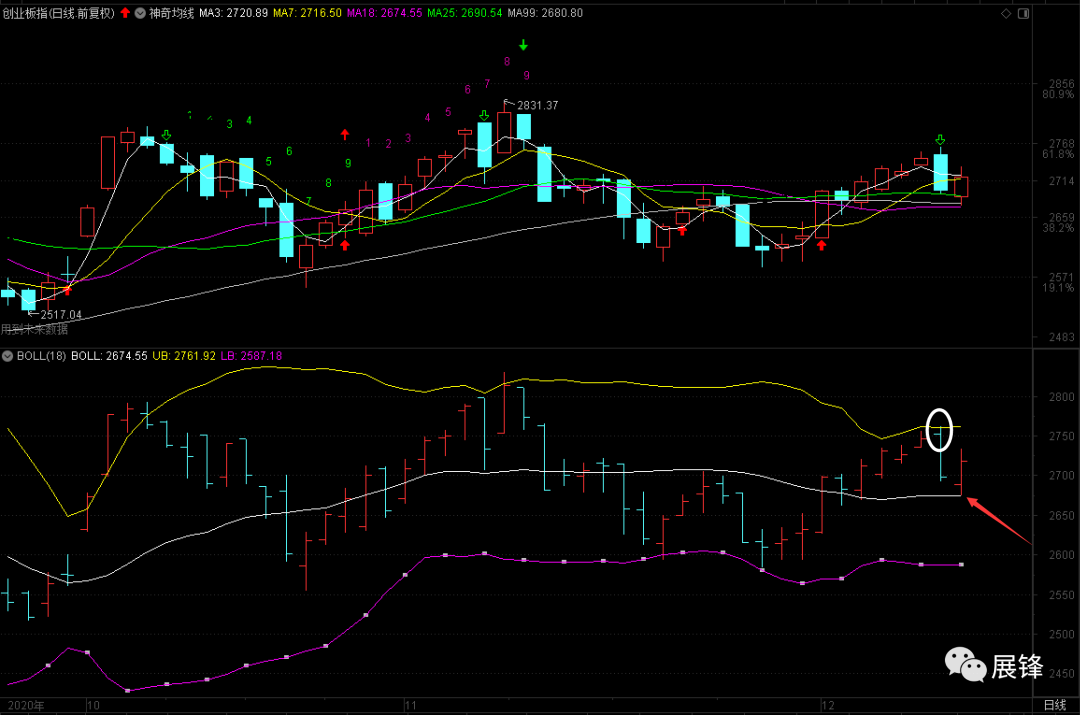This screenshot has width=1080, height=715.
Task: Click the 用到未来数据 notice text
Action: [34, 329]
